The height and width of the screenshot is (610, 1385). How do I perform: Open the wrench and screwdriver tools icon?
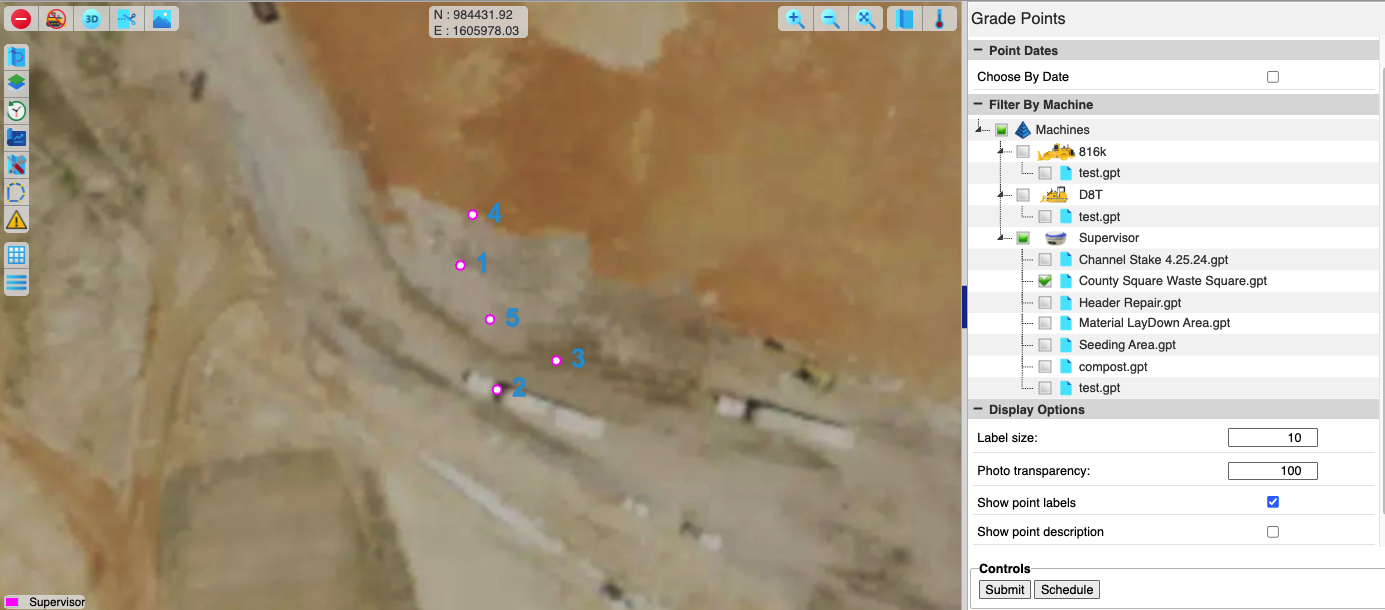(x=17, y=164)
